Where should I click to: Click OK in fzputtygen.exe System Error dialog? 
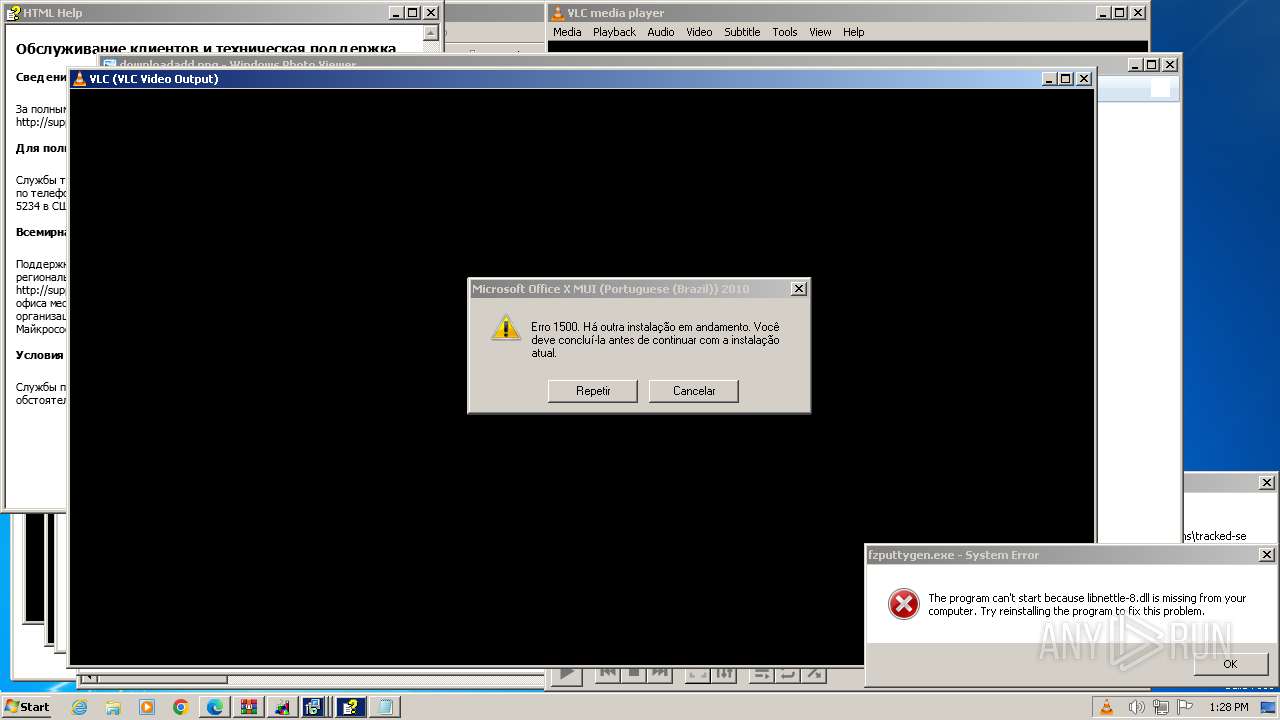pos(1230,664)
